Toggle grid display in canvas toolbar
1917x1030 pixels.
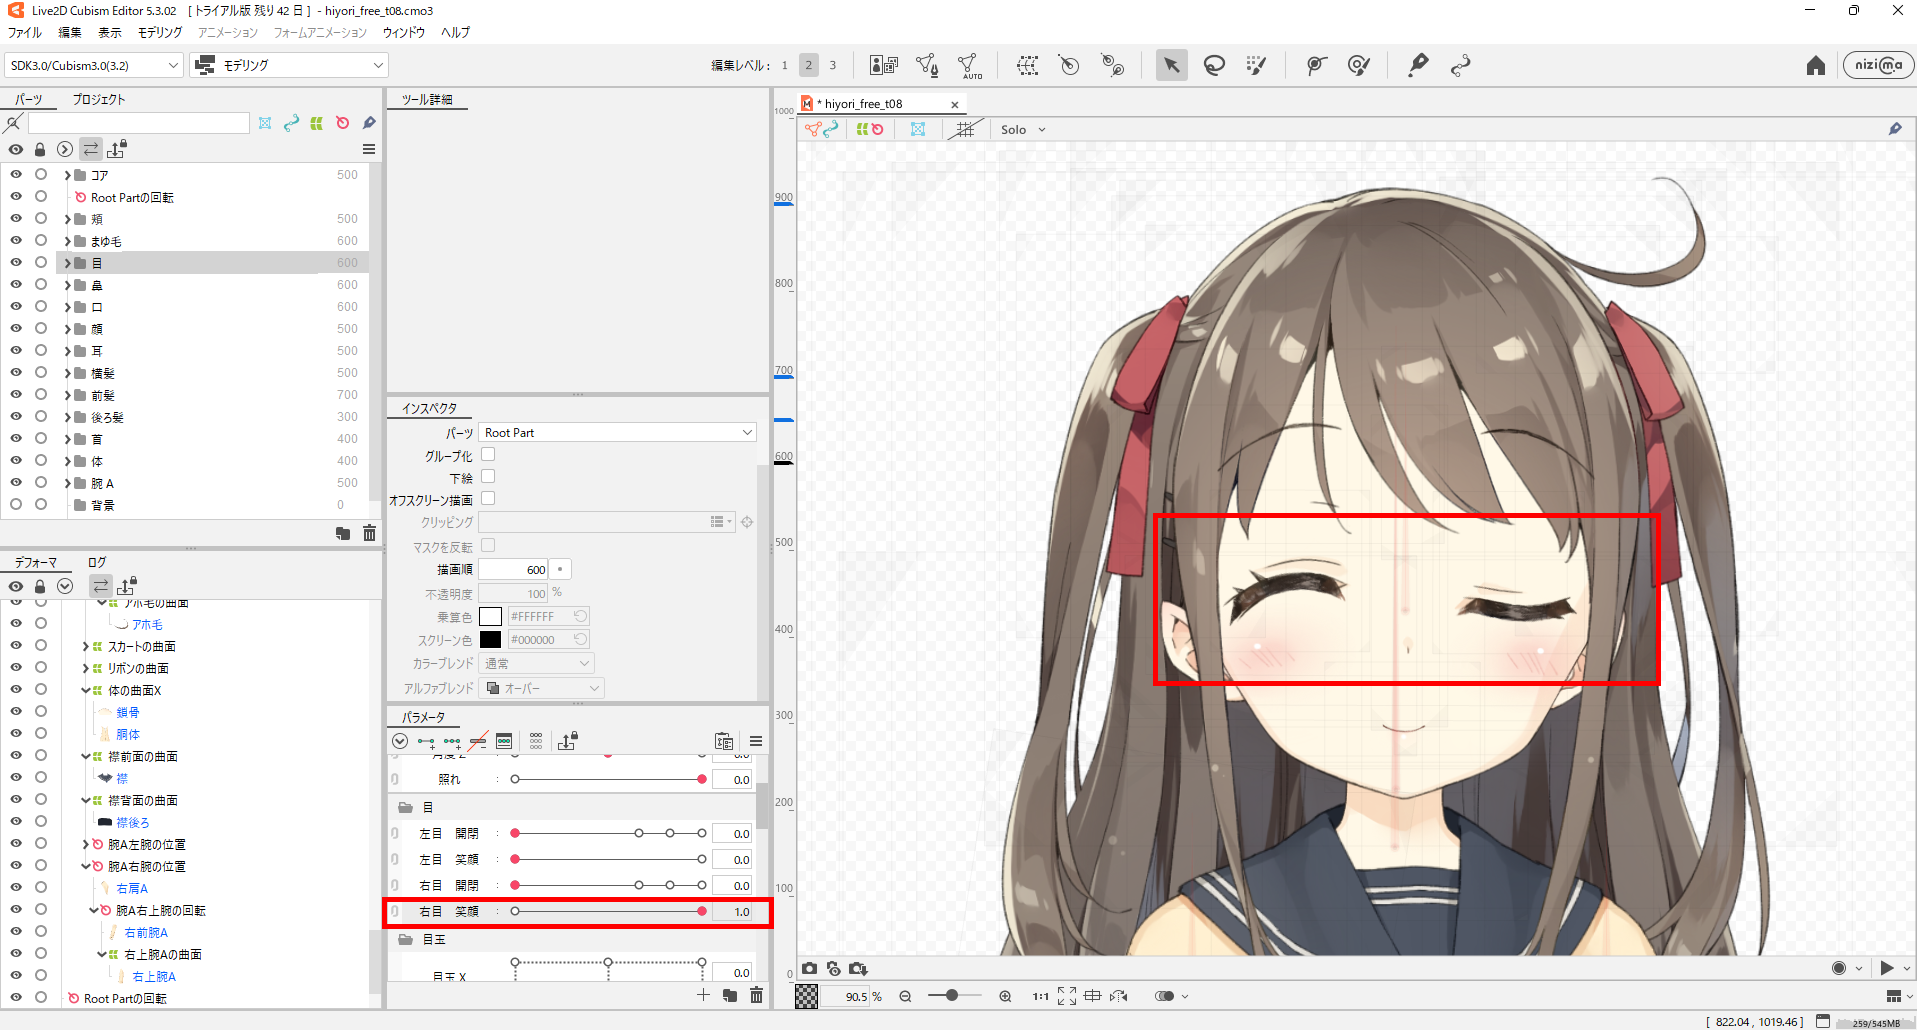pos(965,129)
